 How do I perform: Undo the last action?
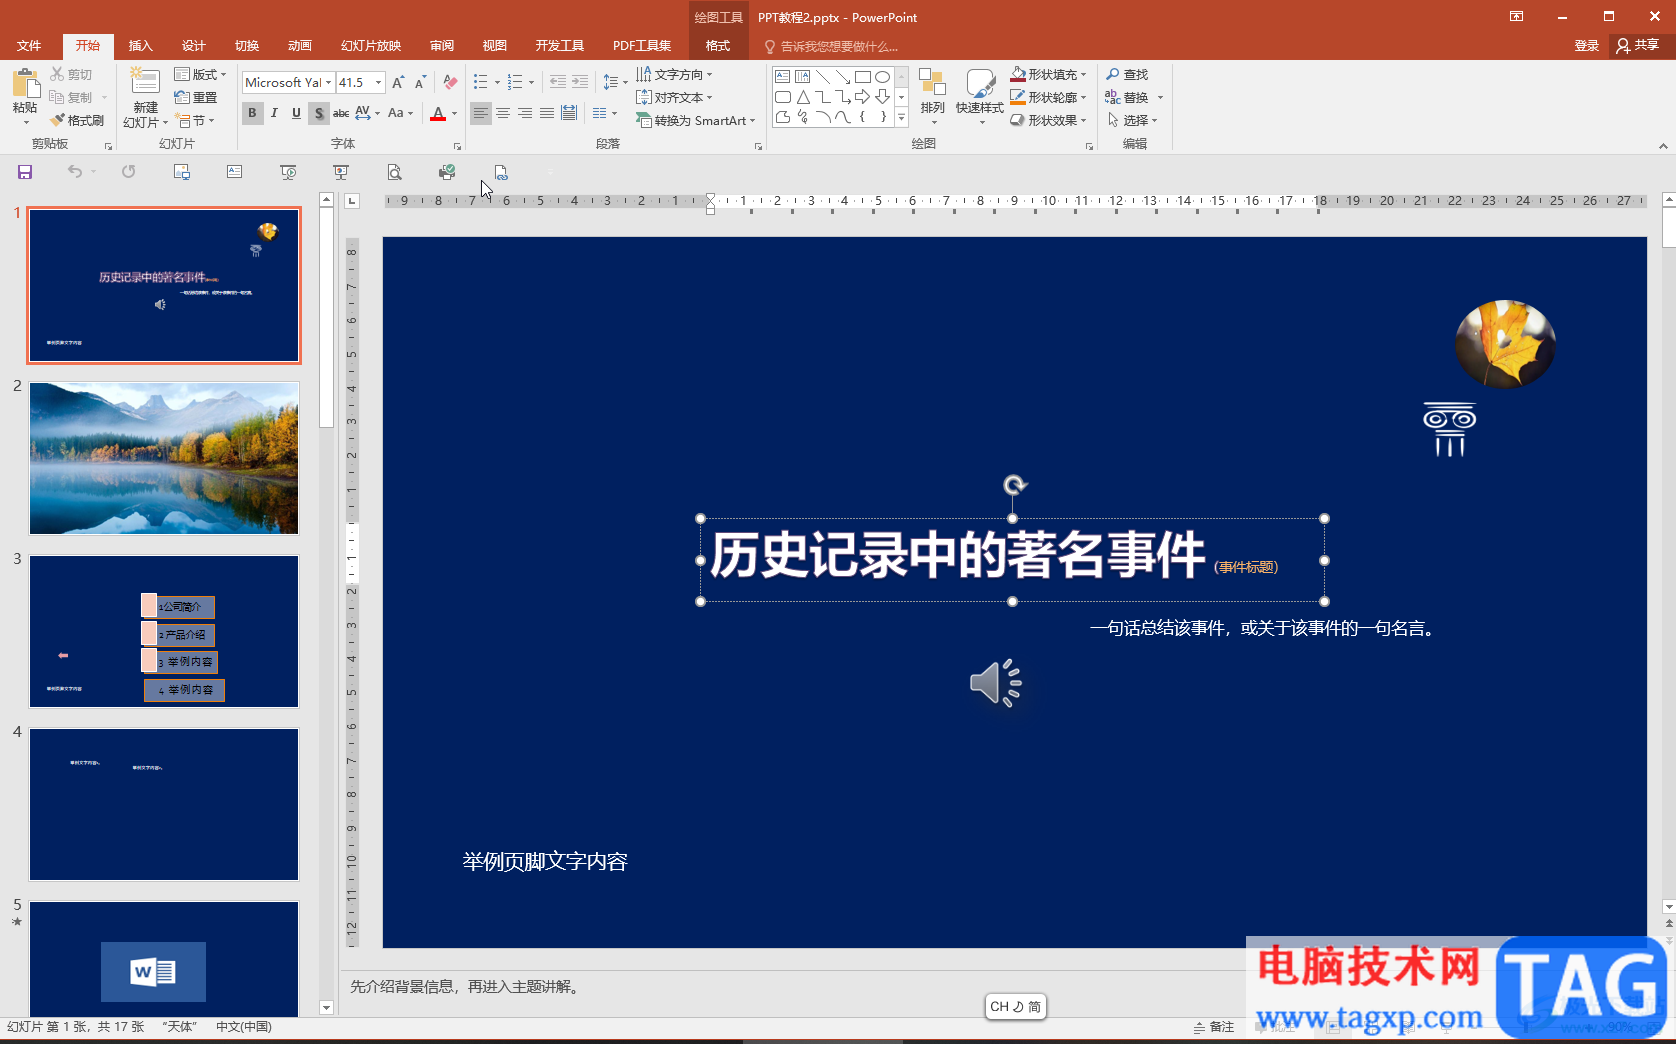tap(75, 172)
